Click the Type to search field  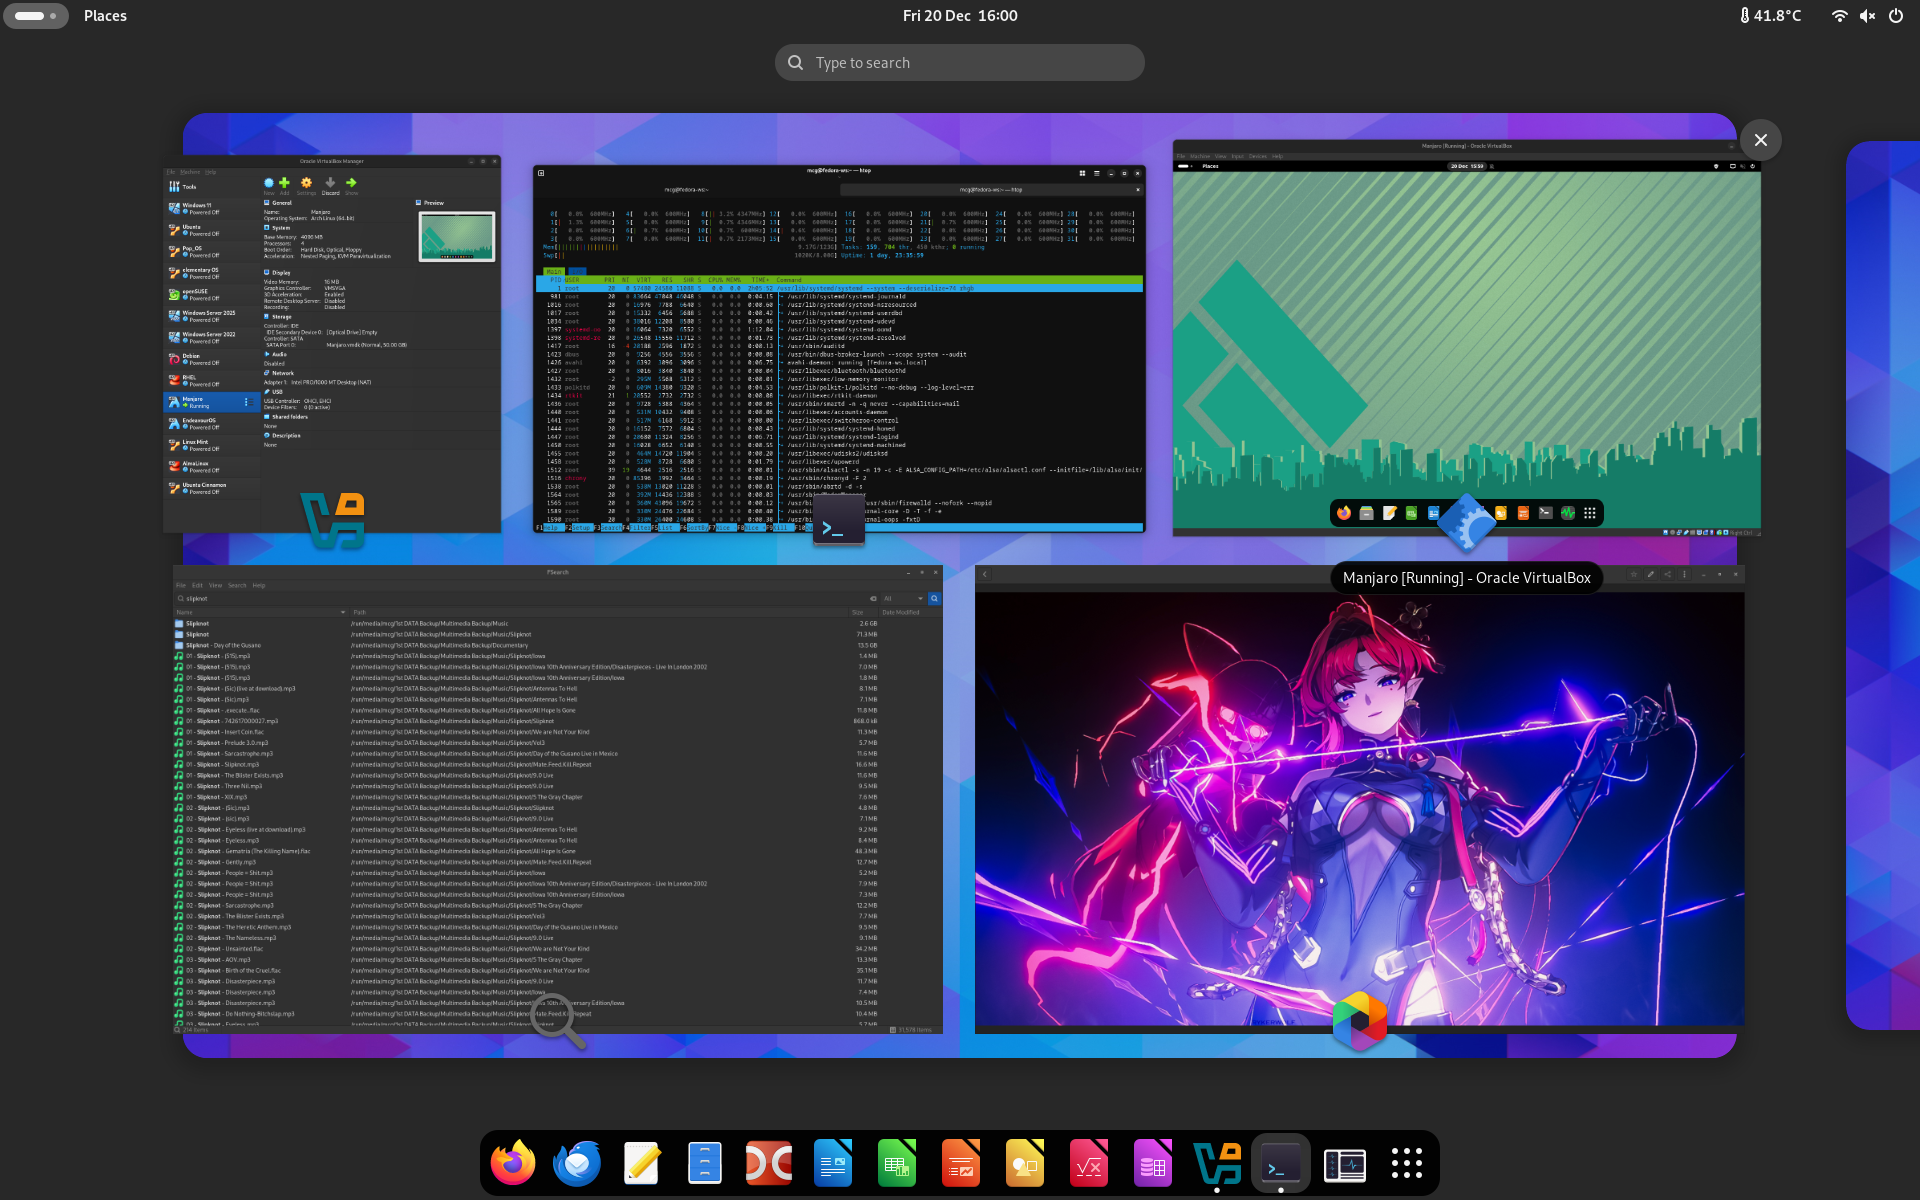click(959, 63)
